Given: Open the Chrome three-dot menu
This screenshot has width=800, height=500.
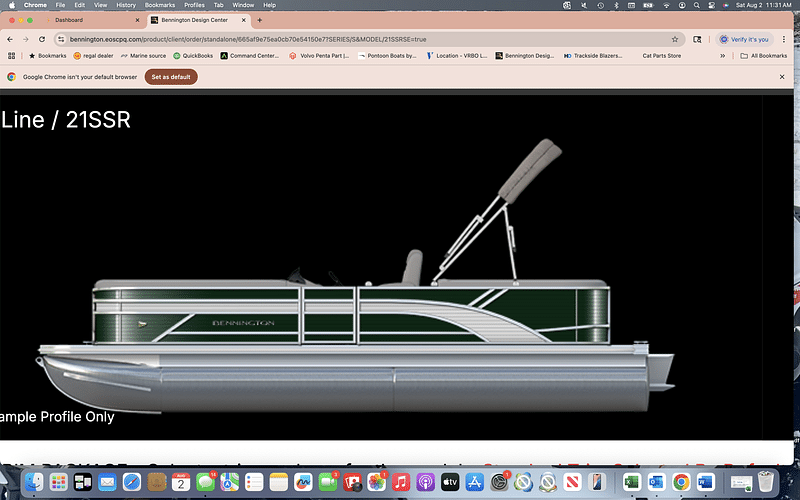Looking at the screenshot, I should tap(784, 39).
